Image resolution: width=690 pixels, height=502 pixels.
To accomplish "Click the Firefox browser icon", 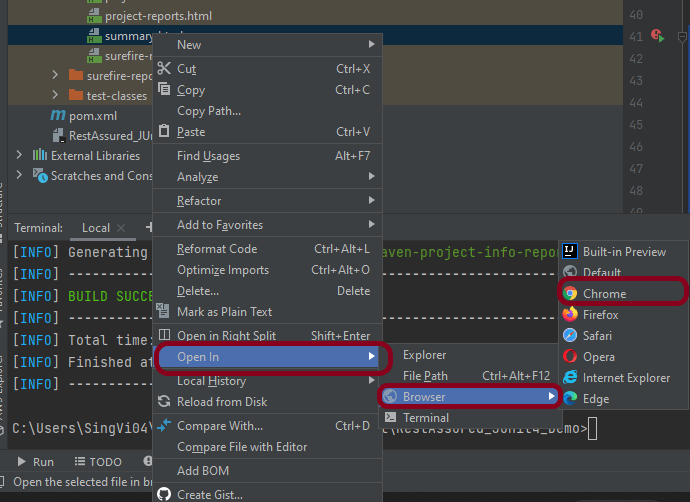I will 570,315.
